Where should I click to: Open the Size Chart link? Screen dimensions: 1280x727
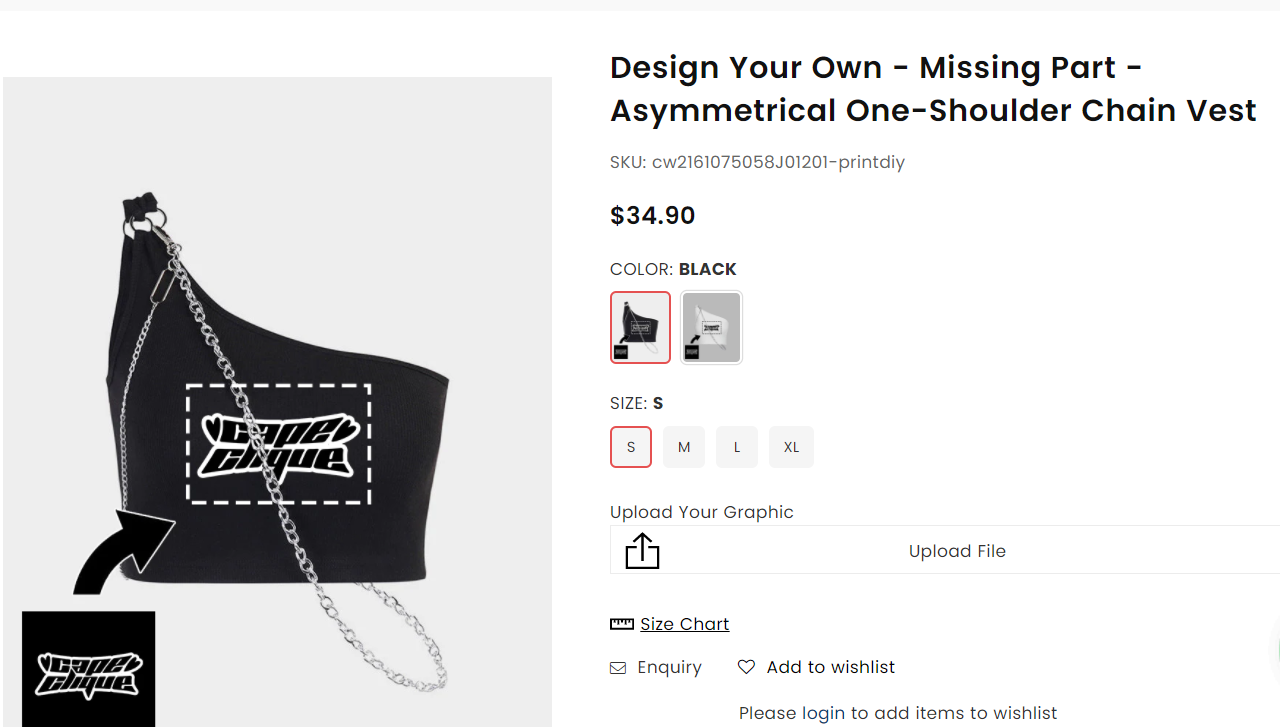(x=685, y=624)
